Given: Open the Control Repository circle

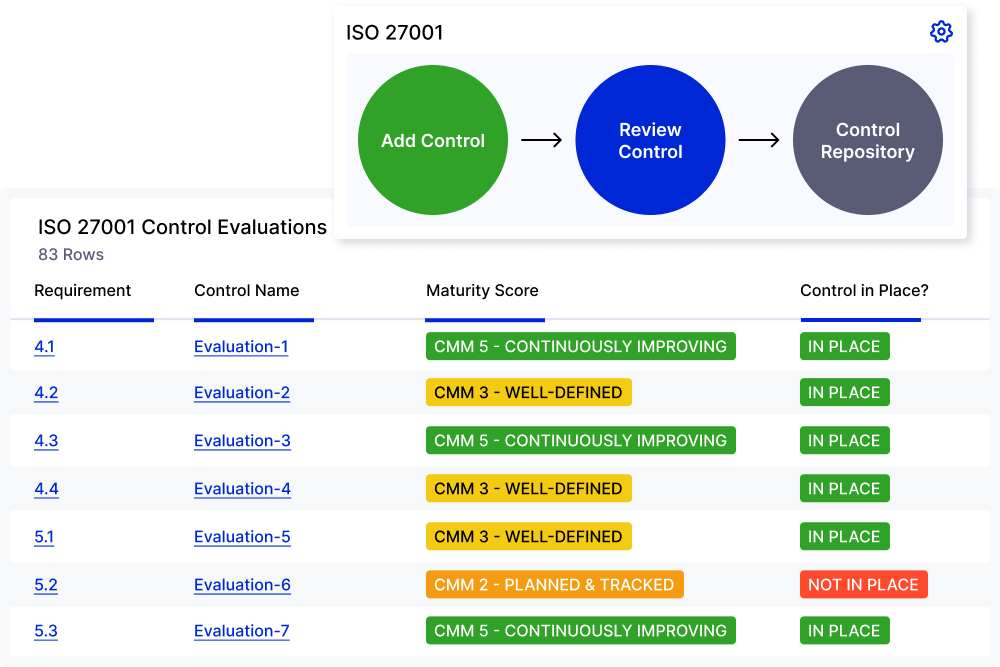Looking at the screenshot, I should (x=867, y=140).
